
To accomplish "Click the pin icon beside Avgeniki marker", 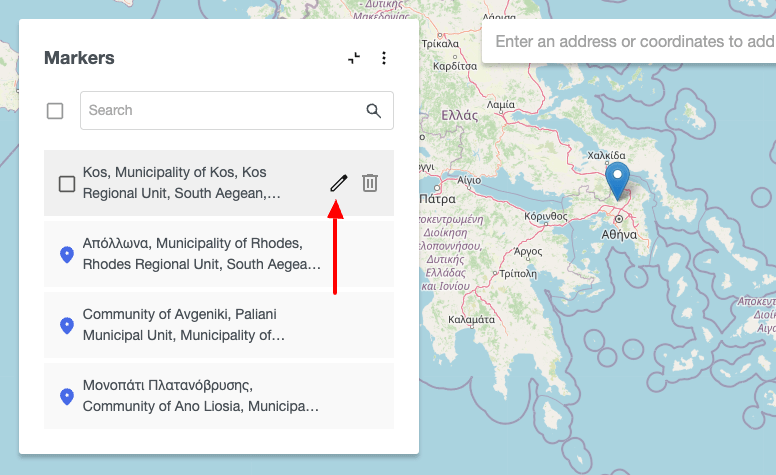I will tap(67, 326).
